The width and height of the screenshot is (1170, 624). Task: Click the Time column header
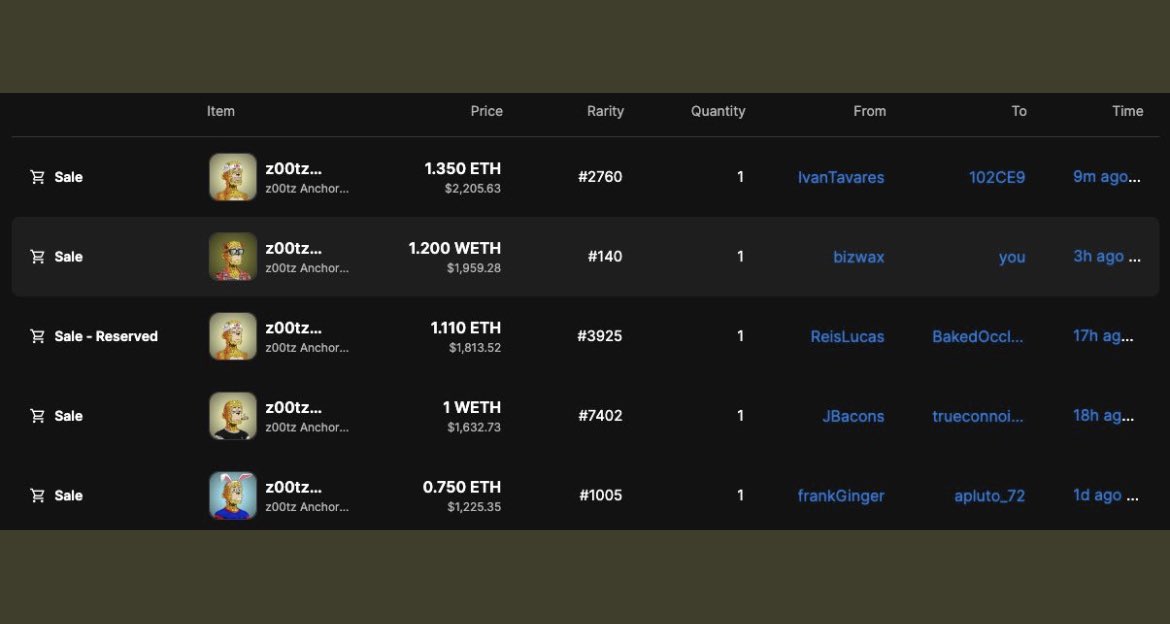coord(1127,111)
